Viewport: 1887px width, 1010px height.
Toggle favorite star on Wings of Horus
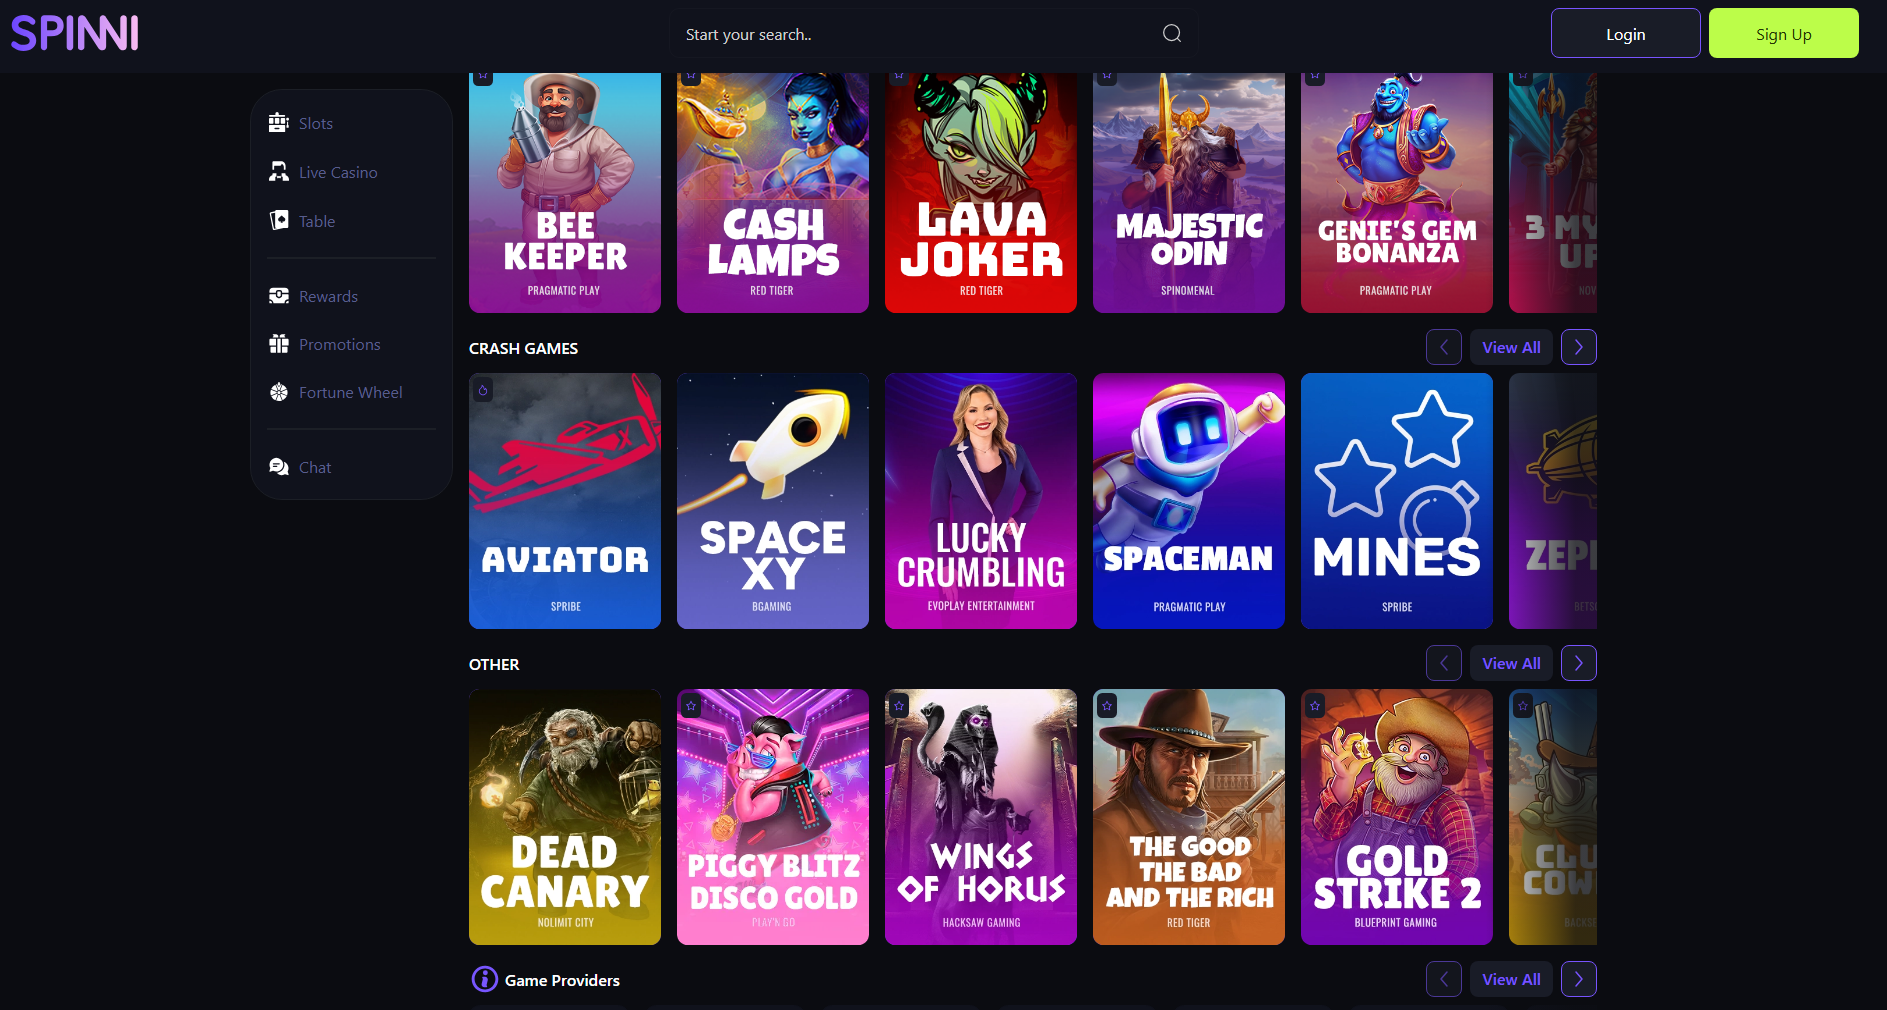click(x=899, y=706)
